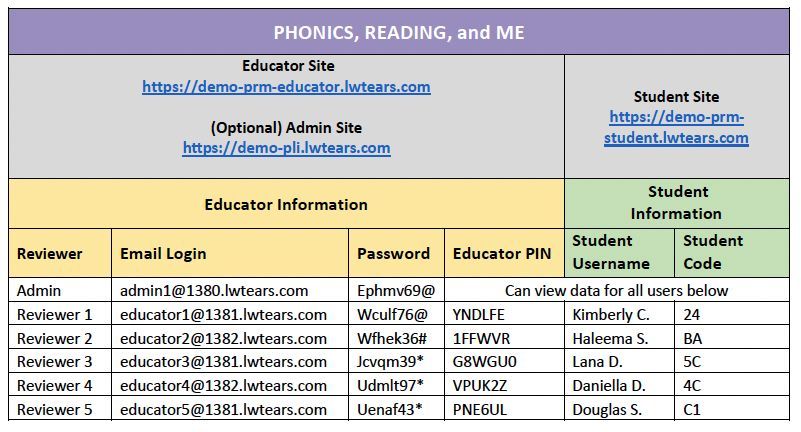801x432 pixels.
Task: Select student username Haleema S.
Action: 610,339
